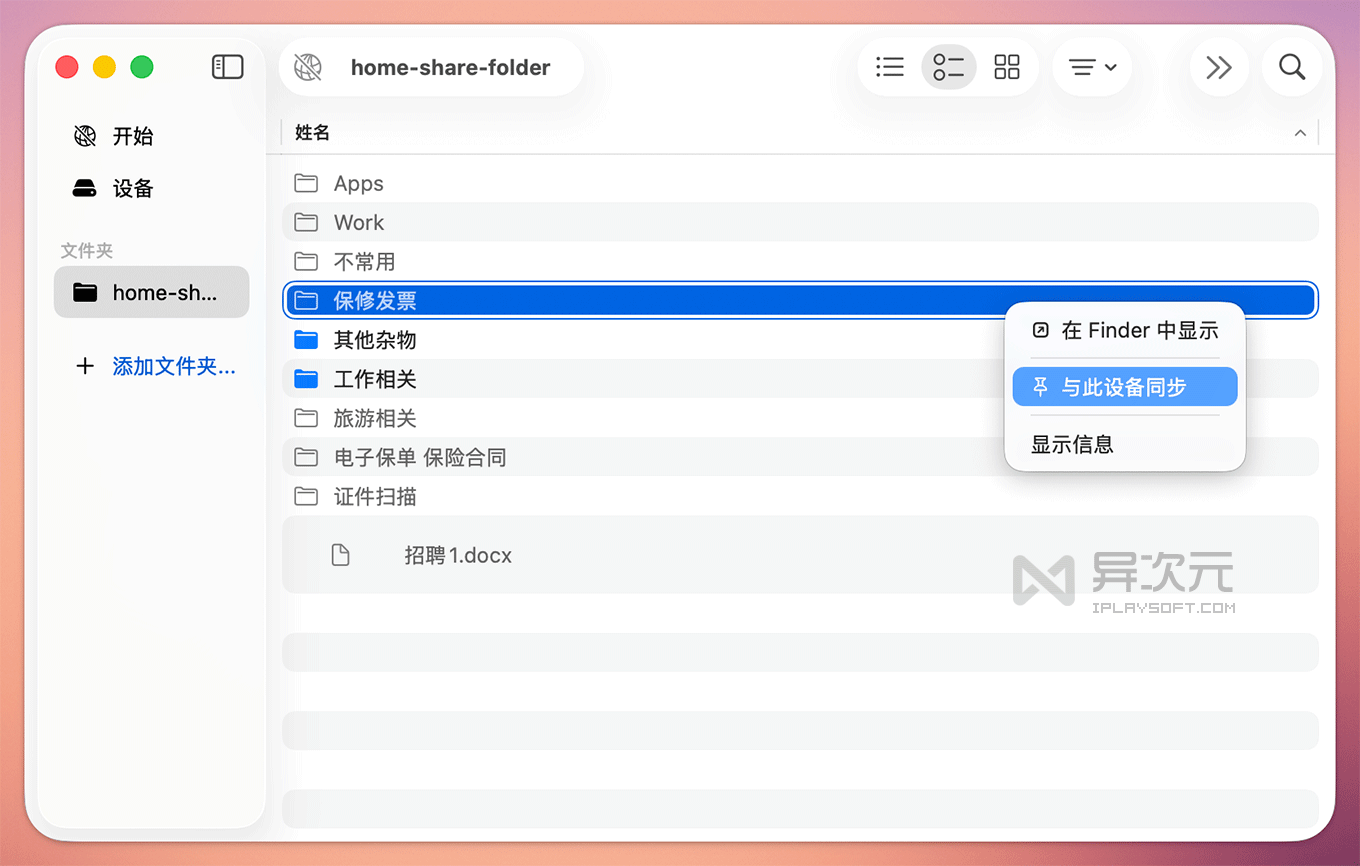Click the document icon of 招聘1.docx
The height and width of the screenshot is (866, 1360).
tap(341, 555)
